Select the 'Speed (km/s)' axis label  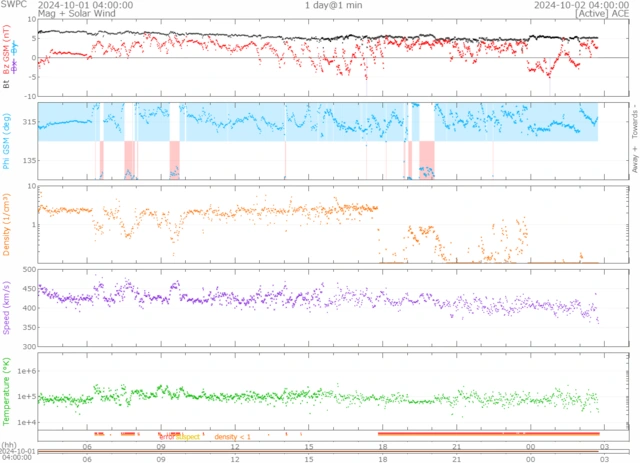[x=8, y=308]
